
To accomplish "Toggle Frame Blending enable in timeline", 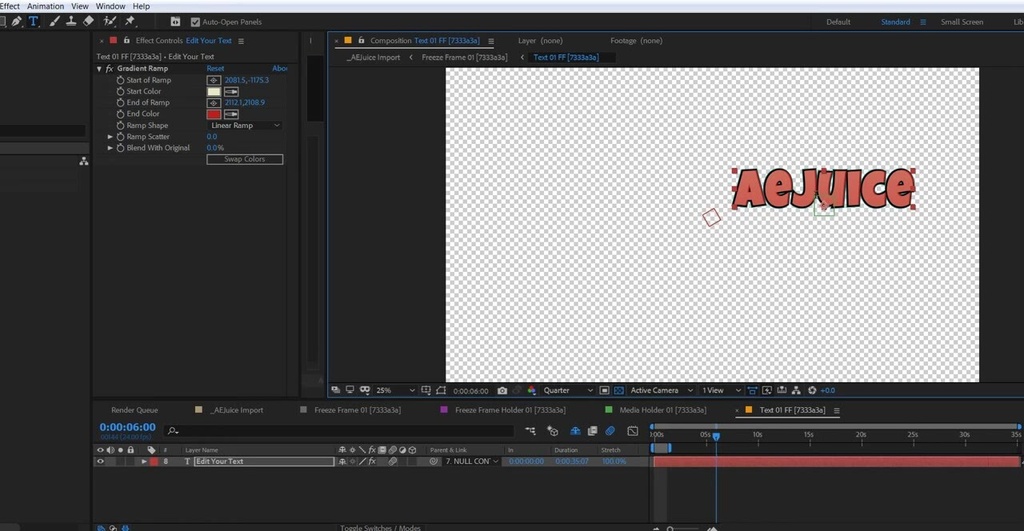I will (592, 431).
